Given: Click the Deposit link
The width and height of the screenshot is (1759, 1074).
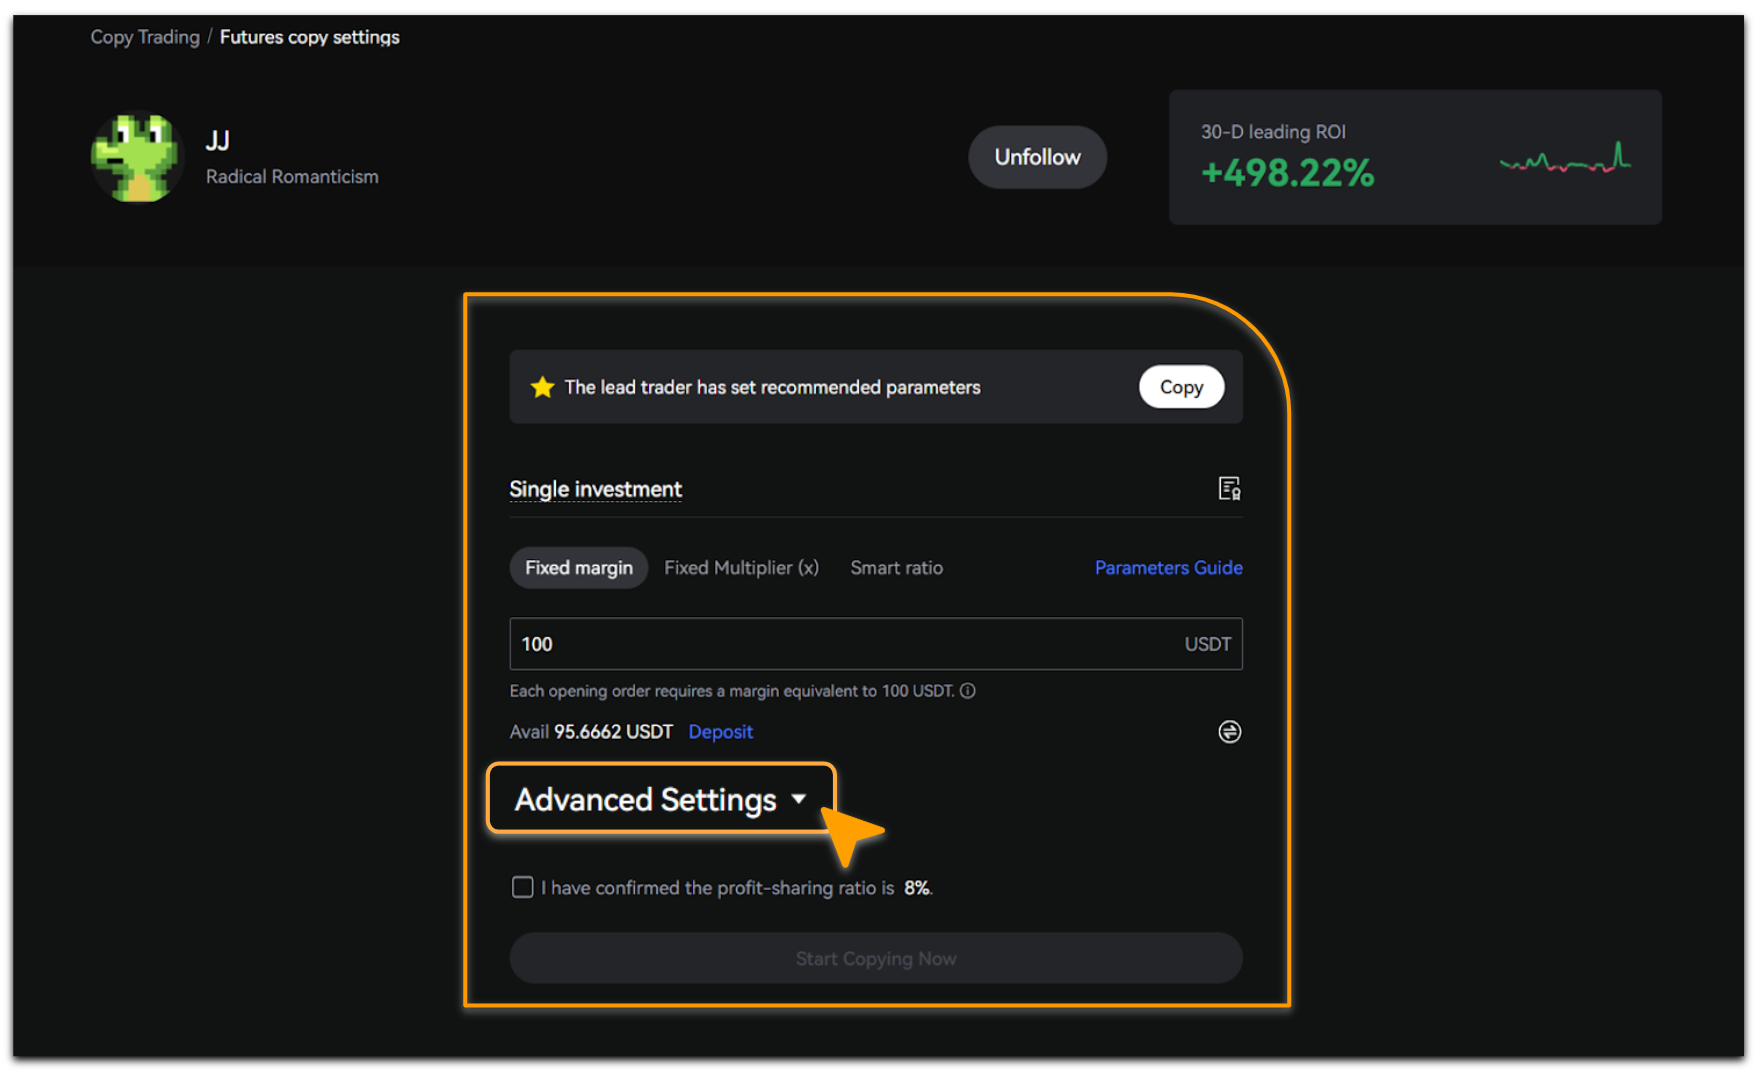Looking at the screenshot, I should click(720, 732).
